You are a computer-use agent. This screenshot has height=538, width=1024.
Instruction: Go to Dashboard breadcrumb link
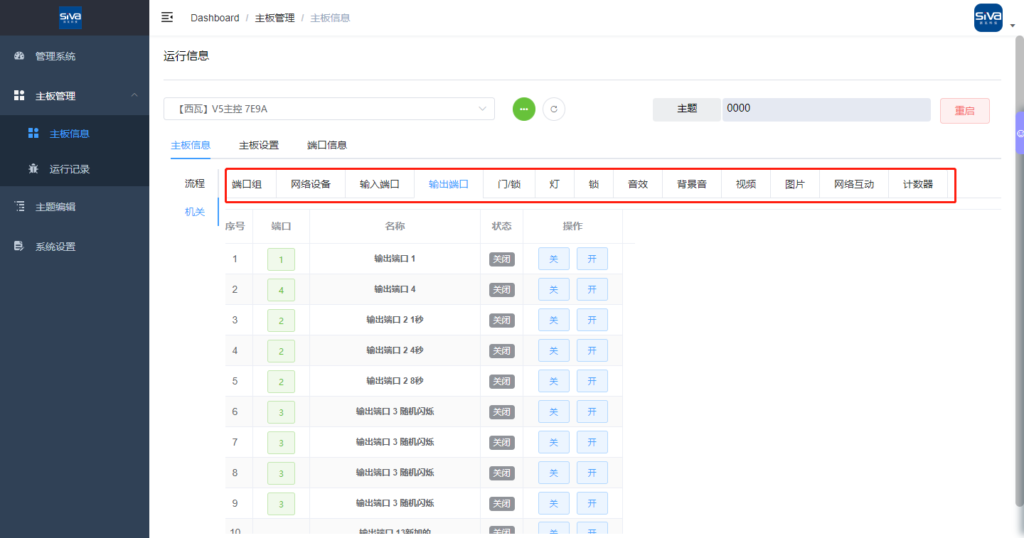coord(215,18)
